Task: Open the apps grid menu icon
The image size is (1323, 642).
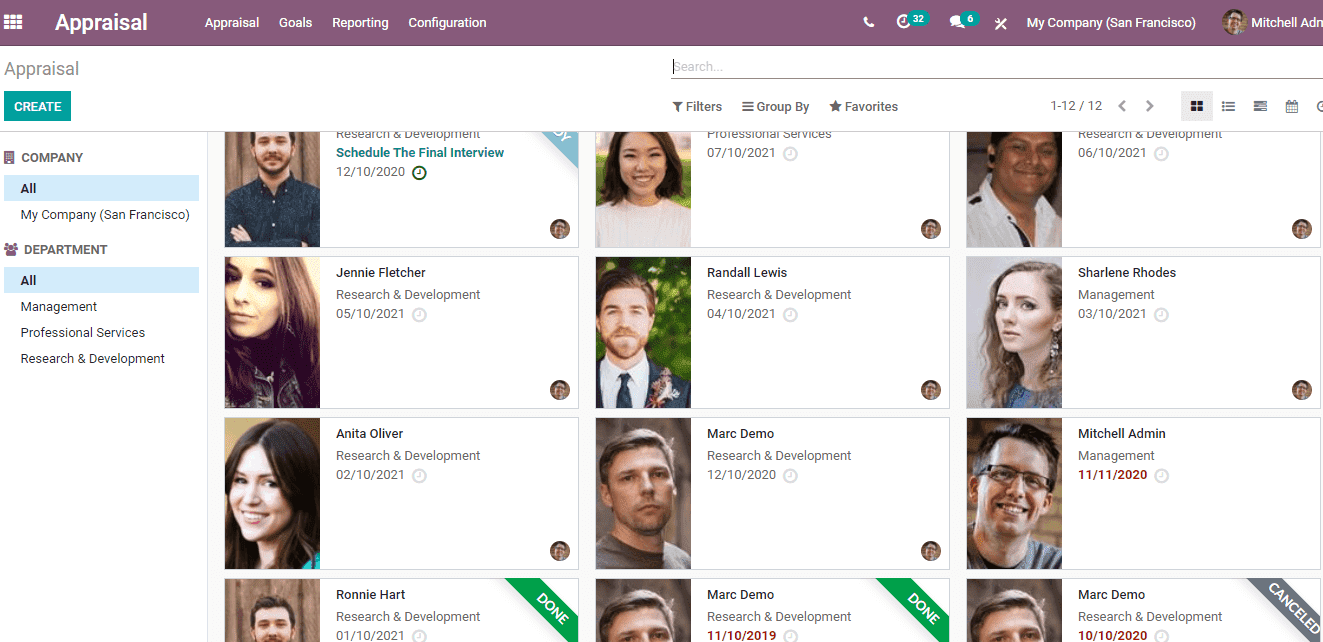Action: click(x=13, y=22)
